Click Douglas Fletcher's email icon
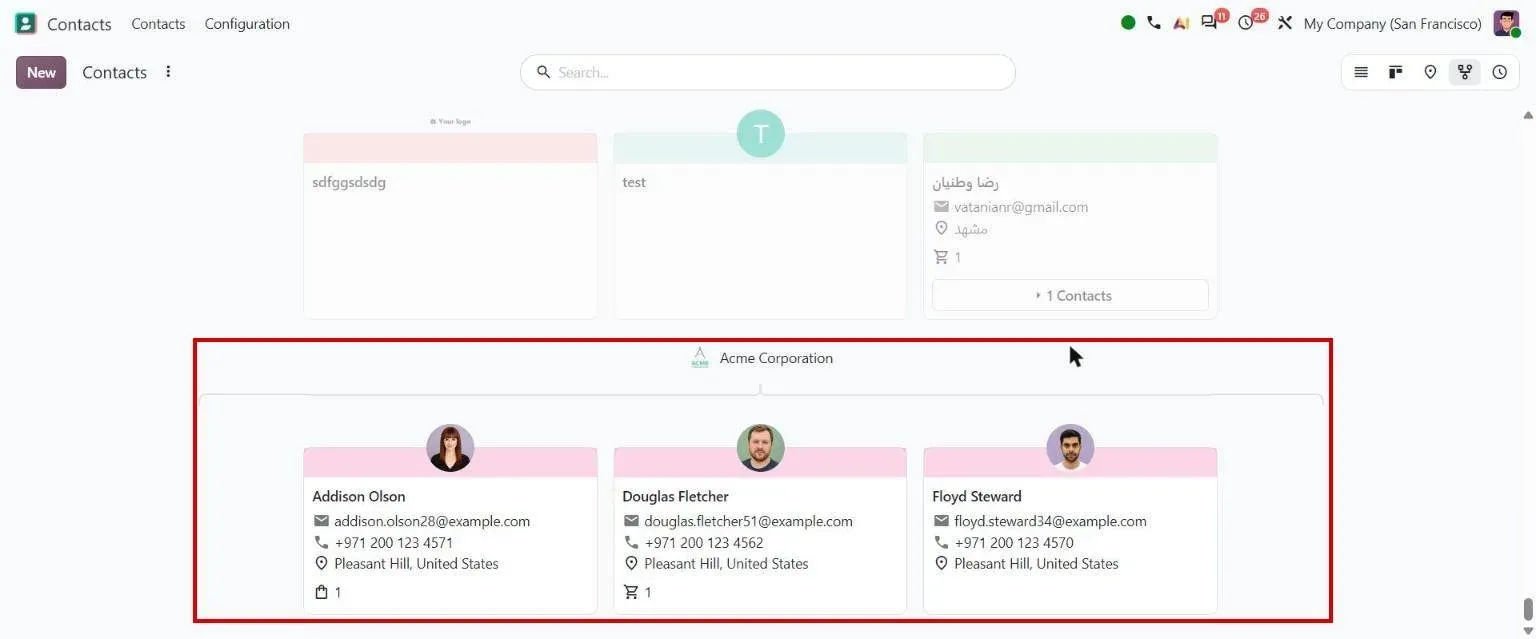Image resolution: width=1536 pixels, height=639 pixels. tap(631, 521)
